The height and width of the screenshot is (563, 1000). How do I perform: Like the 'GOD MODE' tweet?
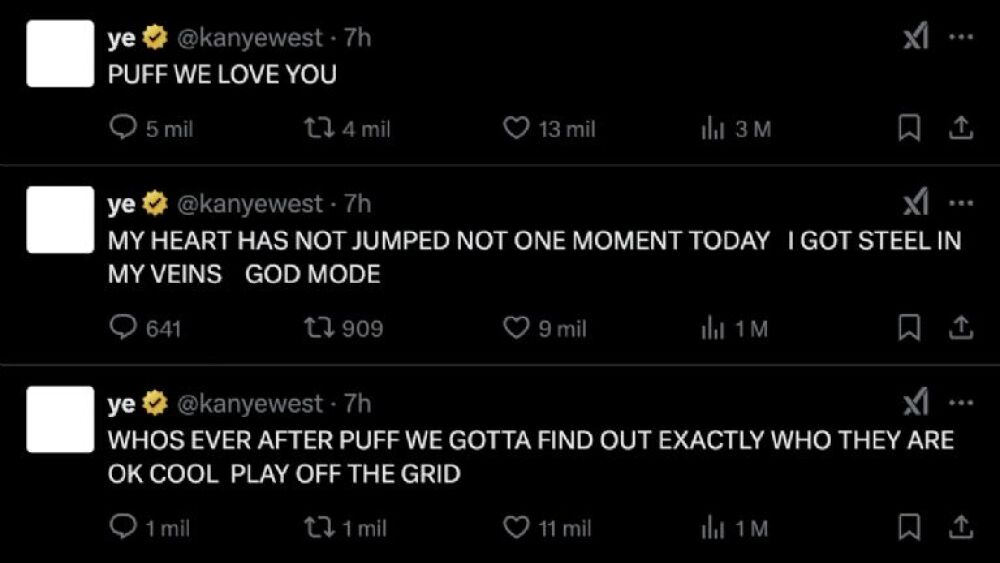[515, 328]
